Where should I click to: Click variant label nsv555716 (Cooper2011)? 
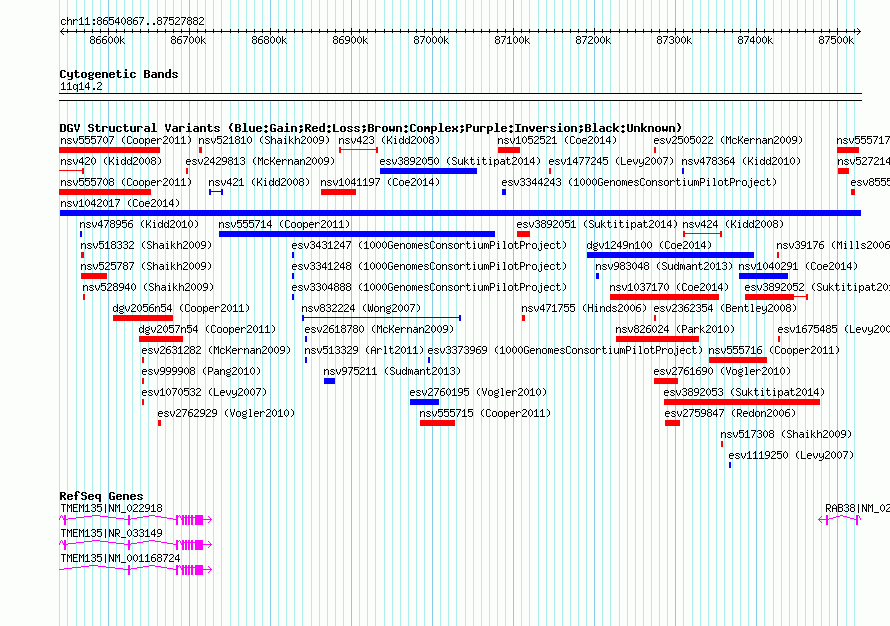pos(774,350)
